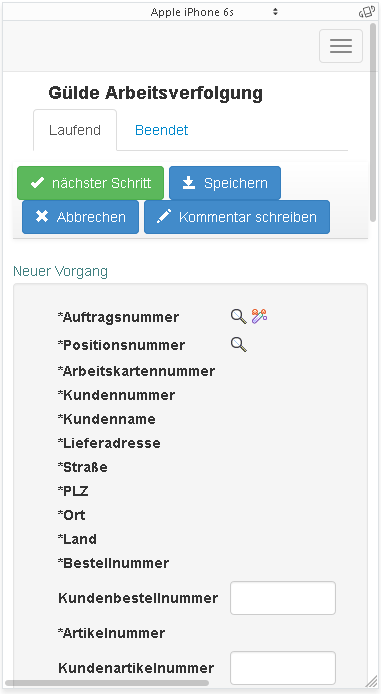Click the X icon on Abbrechen button
The width and height of the screenshot is (381, 694).
pos(42,217)
